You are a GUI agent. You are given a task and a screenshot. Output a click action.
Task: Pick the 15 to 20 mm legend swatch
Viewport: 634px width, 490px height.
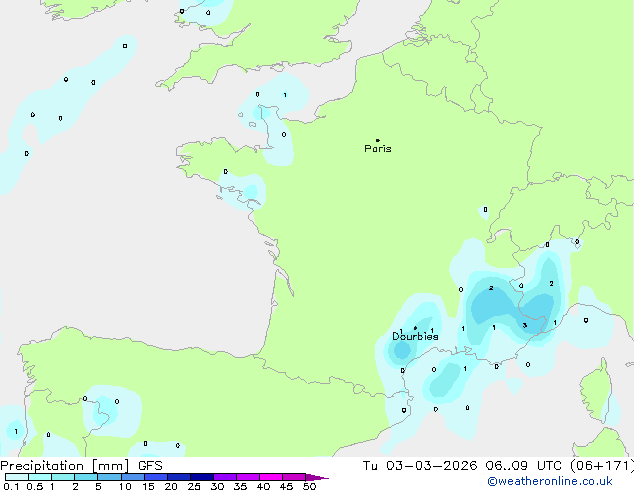tap(155, 477)
